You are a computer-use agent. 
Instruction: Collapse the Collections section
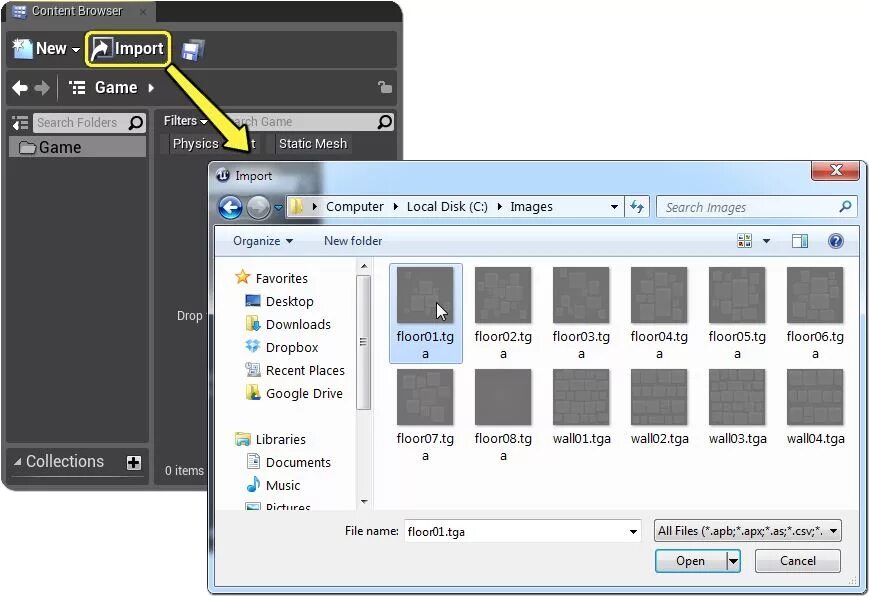tap(18, 462)
